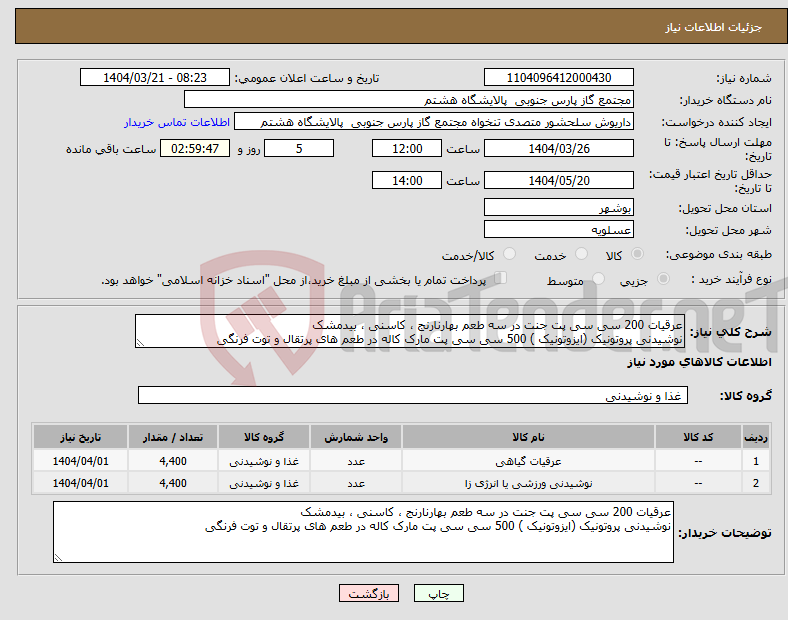Click the buyer organization name field
Image resolution: width=788 pixels, height=620 pixels.
(409, 99)
